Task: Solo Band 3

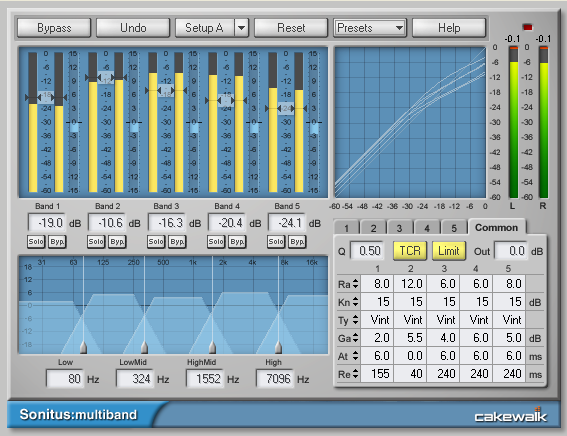Action: tap(156, 241)
